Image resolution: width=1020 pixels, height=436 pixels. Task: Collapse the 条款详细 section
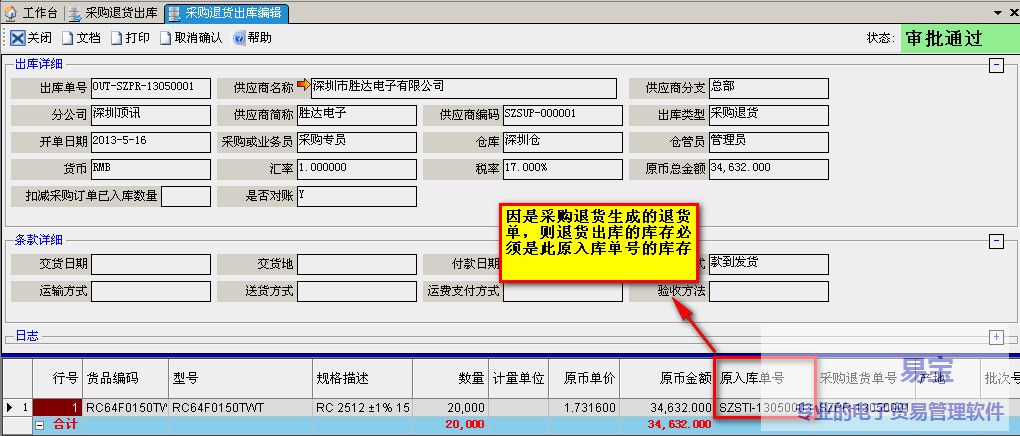tap(995, 241)
